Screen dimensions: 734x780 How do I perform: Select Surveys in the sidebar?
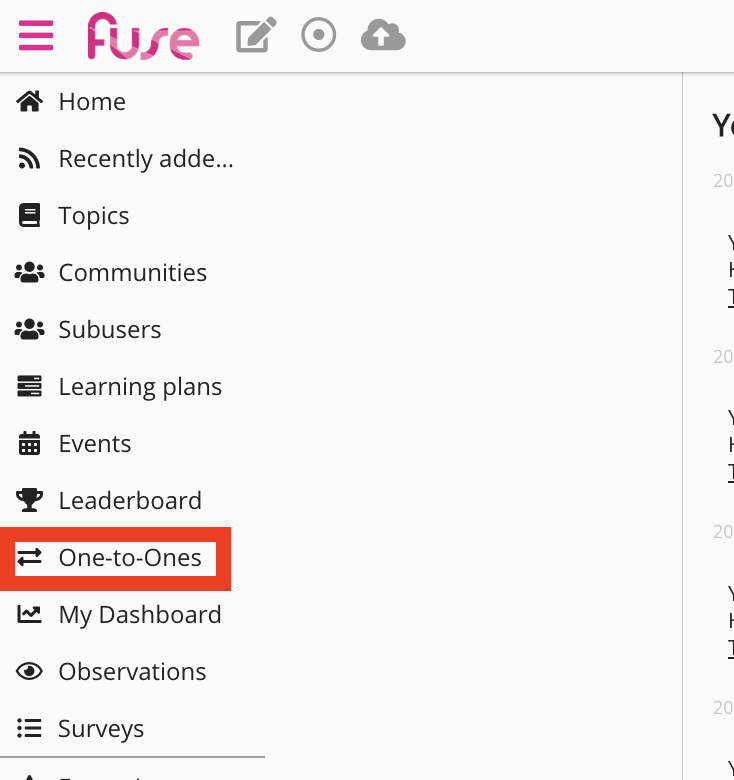click(x=101, y=728)
